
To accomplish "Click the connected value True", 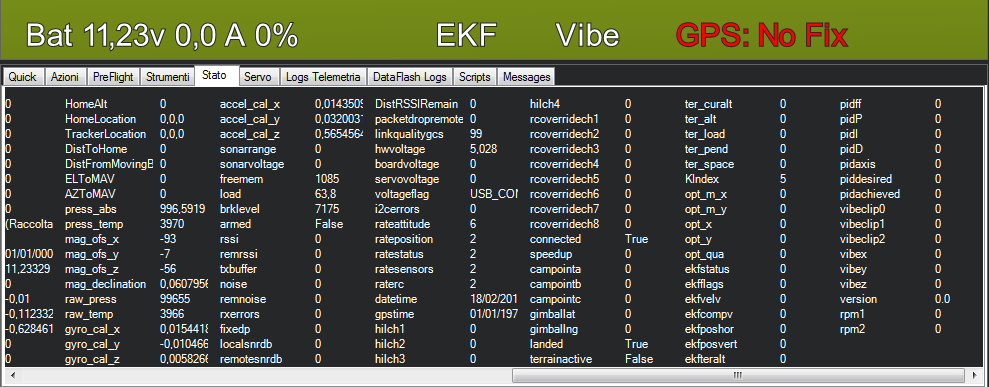I will click(636, 239).
